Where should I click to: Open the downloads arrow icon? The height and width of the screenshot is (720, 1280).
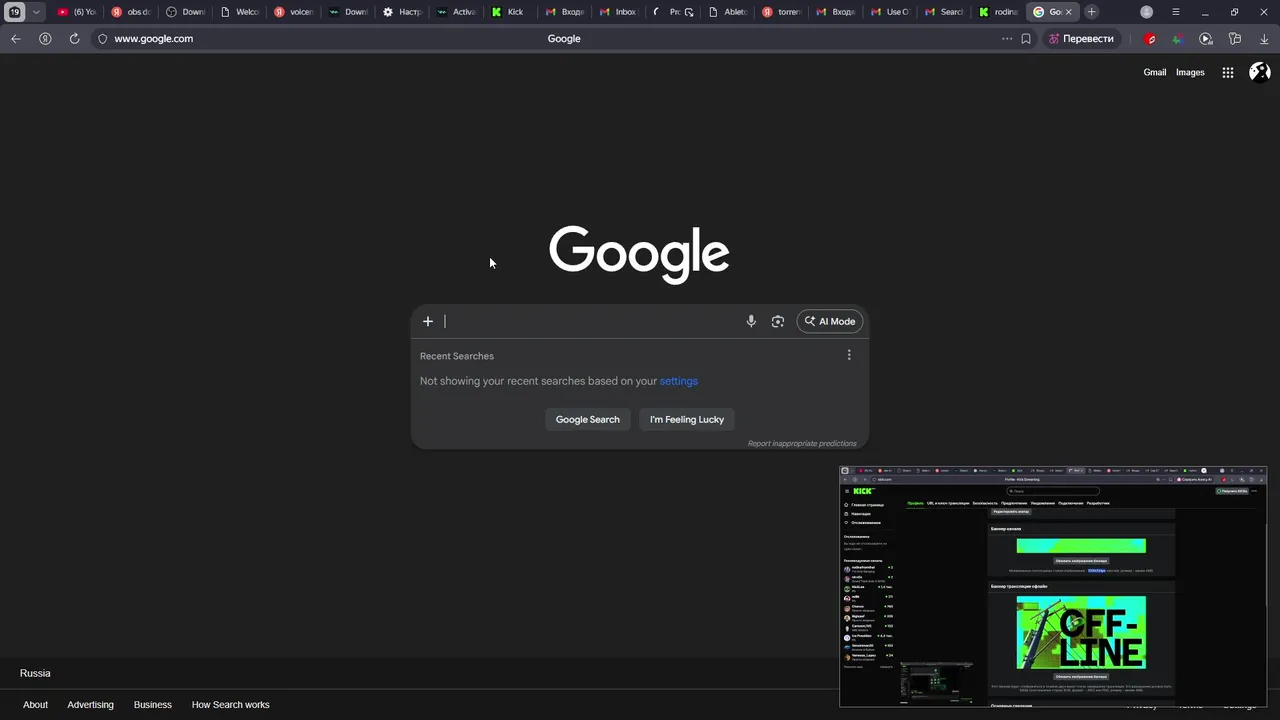click(1264, 39)
